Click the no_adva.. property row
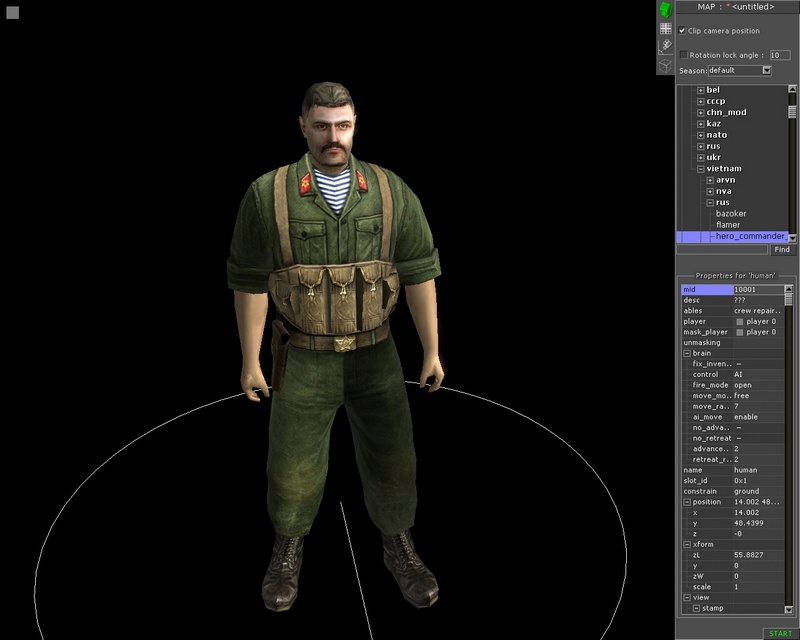The width and height of the screenshot is (800, 640). (x=733, y=428)
